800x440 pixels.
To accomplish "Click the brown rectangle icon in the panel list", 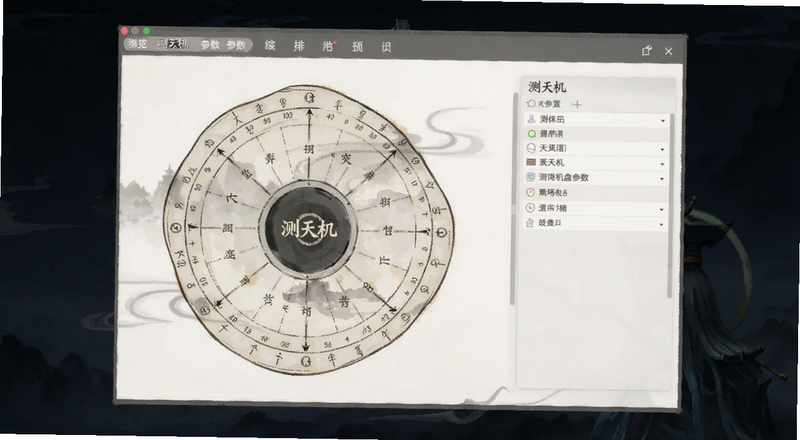I will tap(531, 162).
